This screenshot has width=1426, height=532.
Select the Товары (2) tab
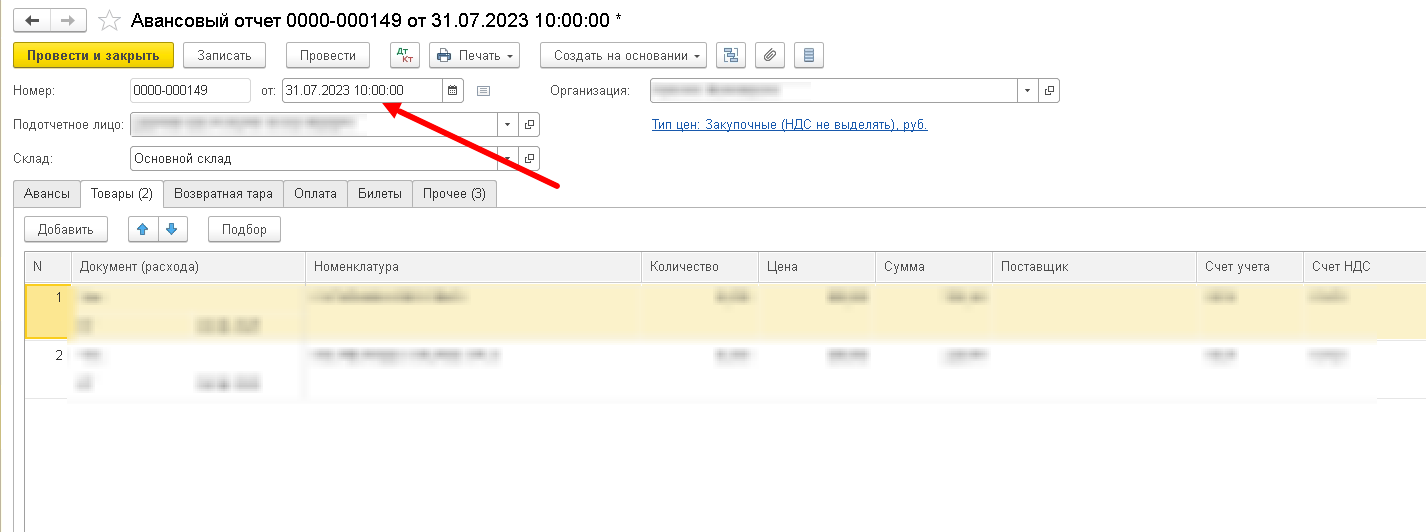point(121,194)
